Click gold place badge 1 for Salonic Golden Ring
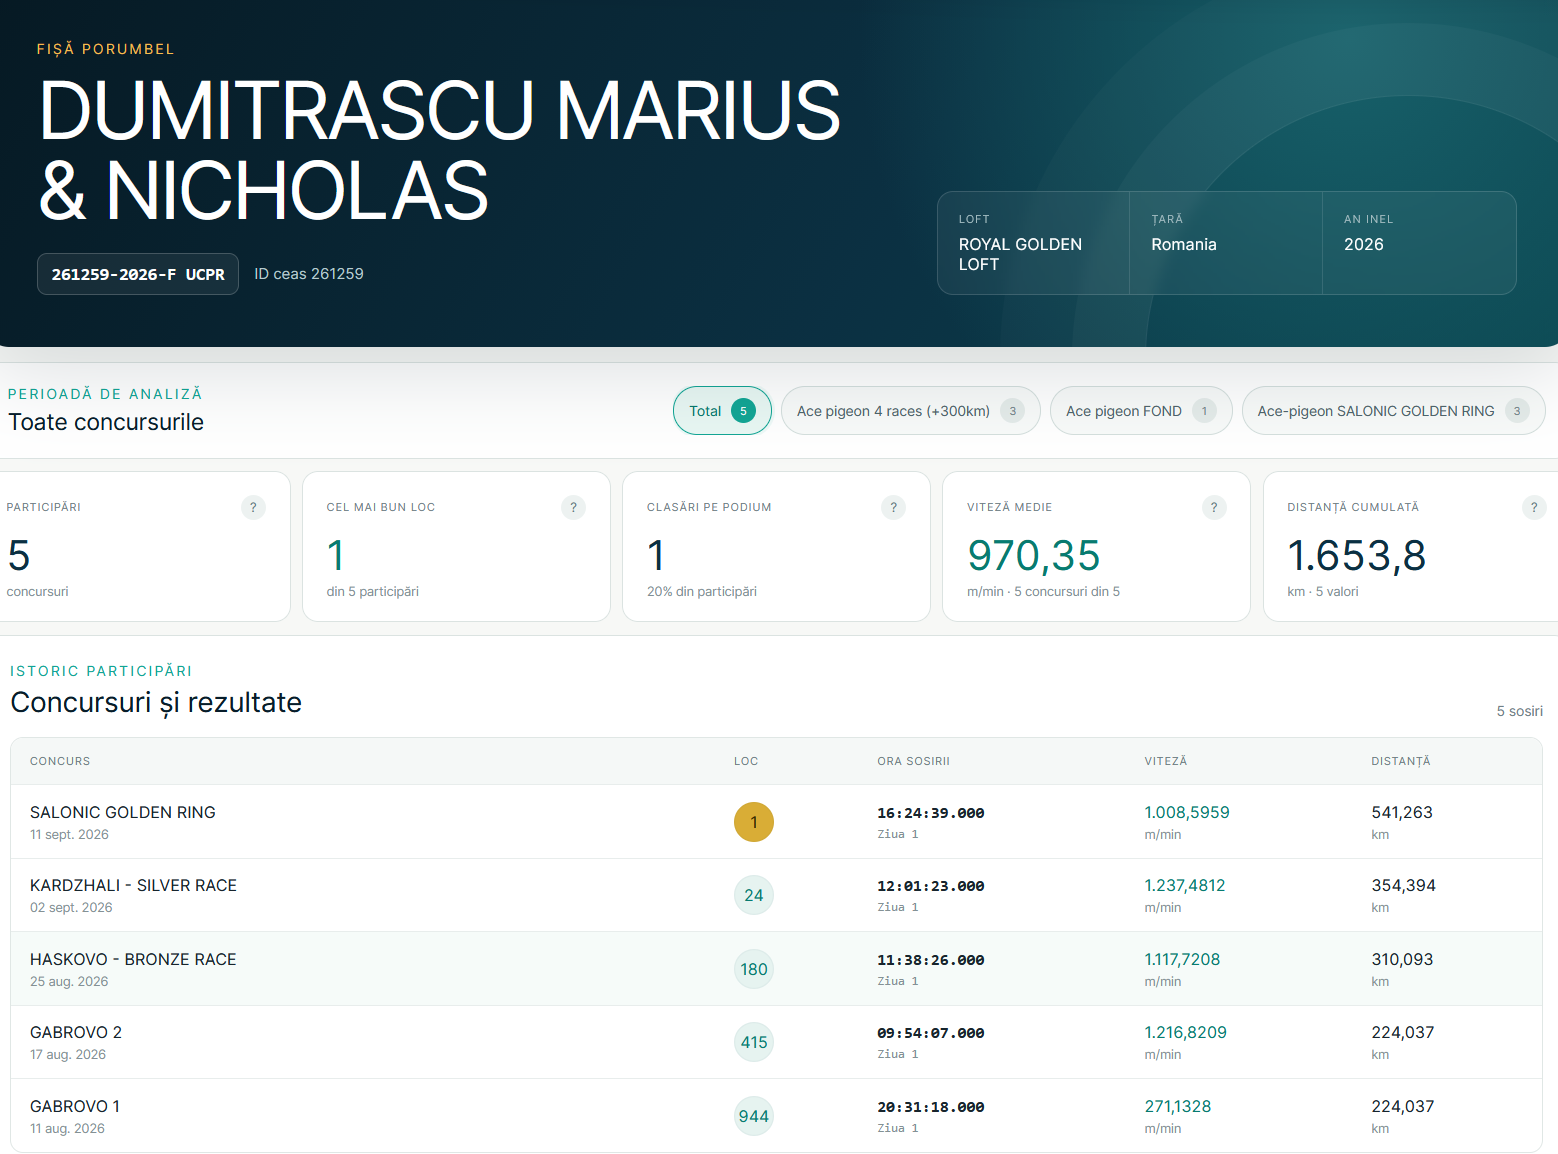Screen dimensions: 1558x1154 point(754,822)
